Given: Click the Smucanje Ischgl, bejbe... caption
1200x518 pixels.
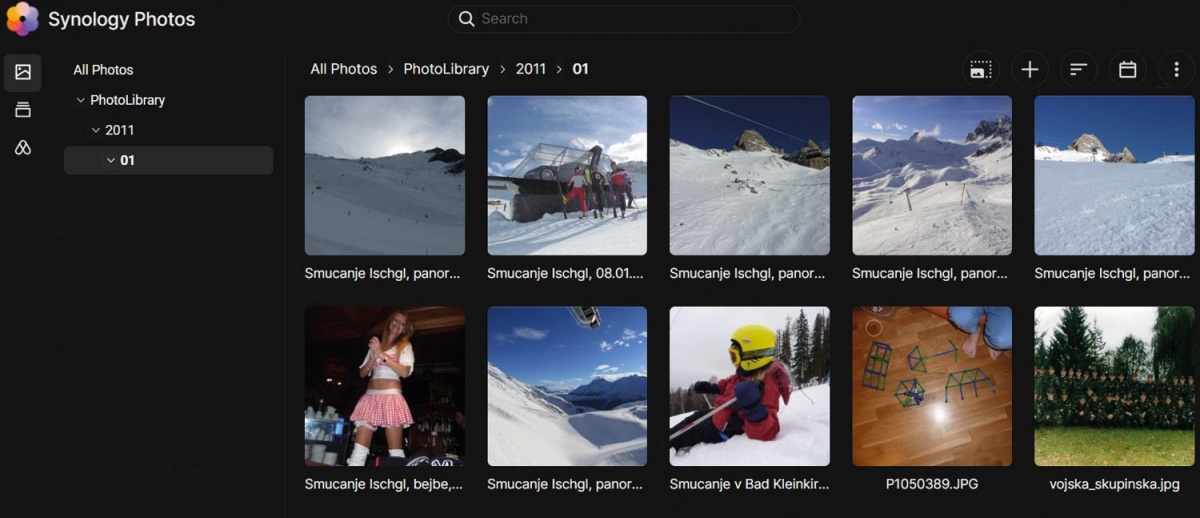Looking at the screenshot, I should [x=385, y=484].
